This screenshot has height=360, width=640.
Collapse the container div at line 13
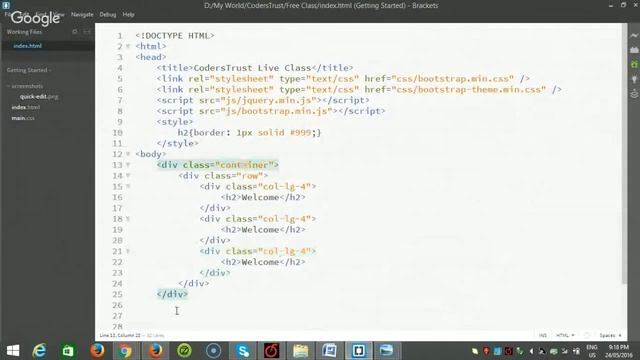tap(128, 165)
